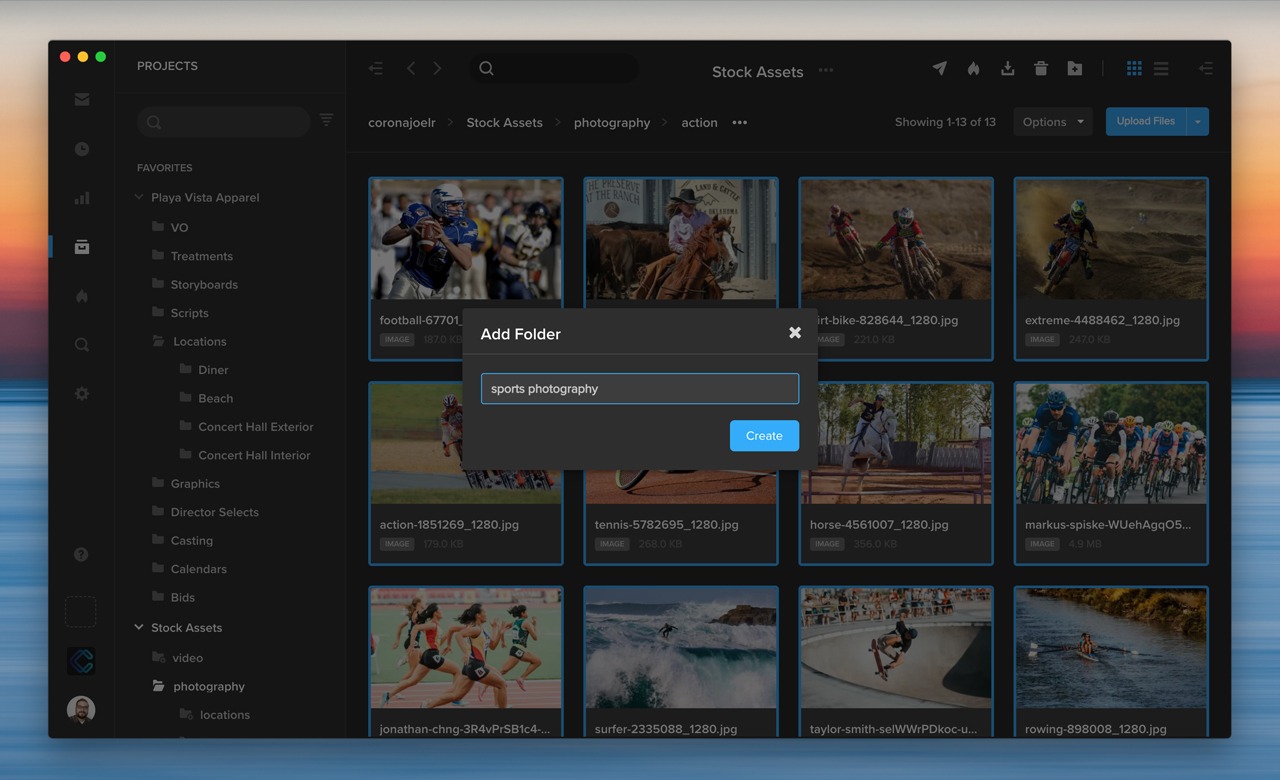Click the Create button
Viewport: 1280px width, 780px height.
[764, 436]
